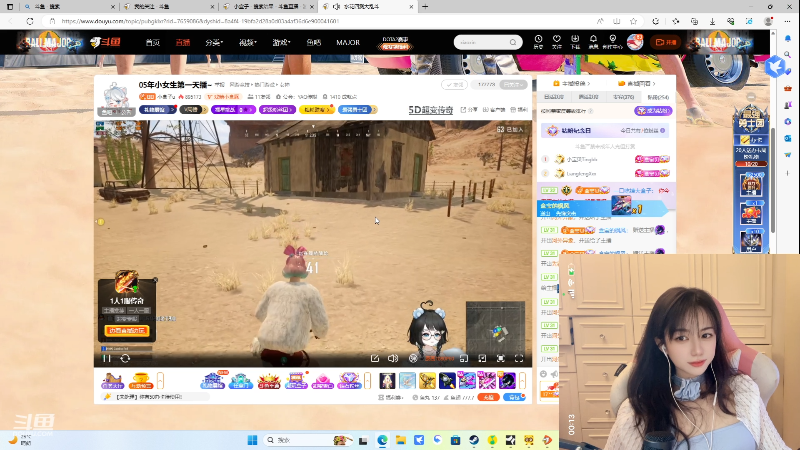Select 直播 in the Douyu navigation

pos(183,42)
